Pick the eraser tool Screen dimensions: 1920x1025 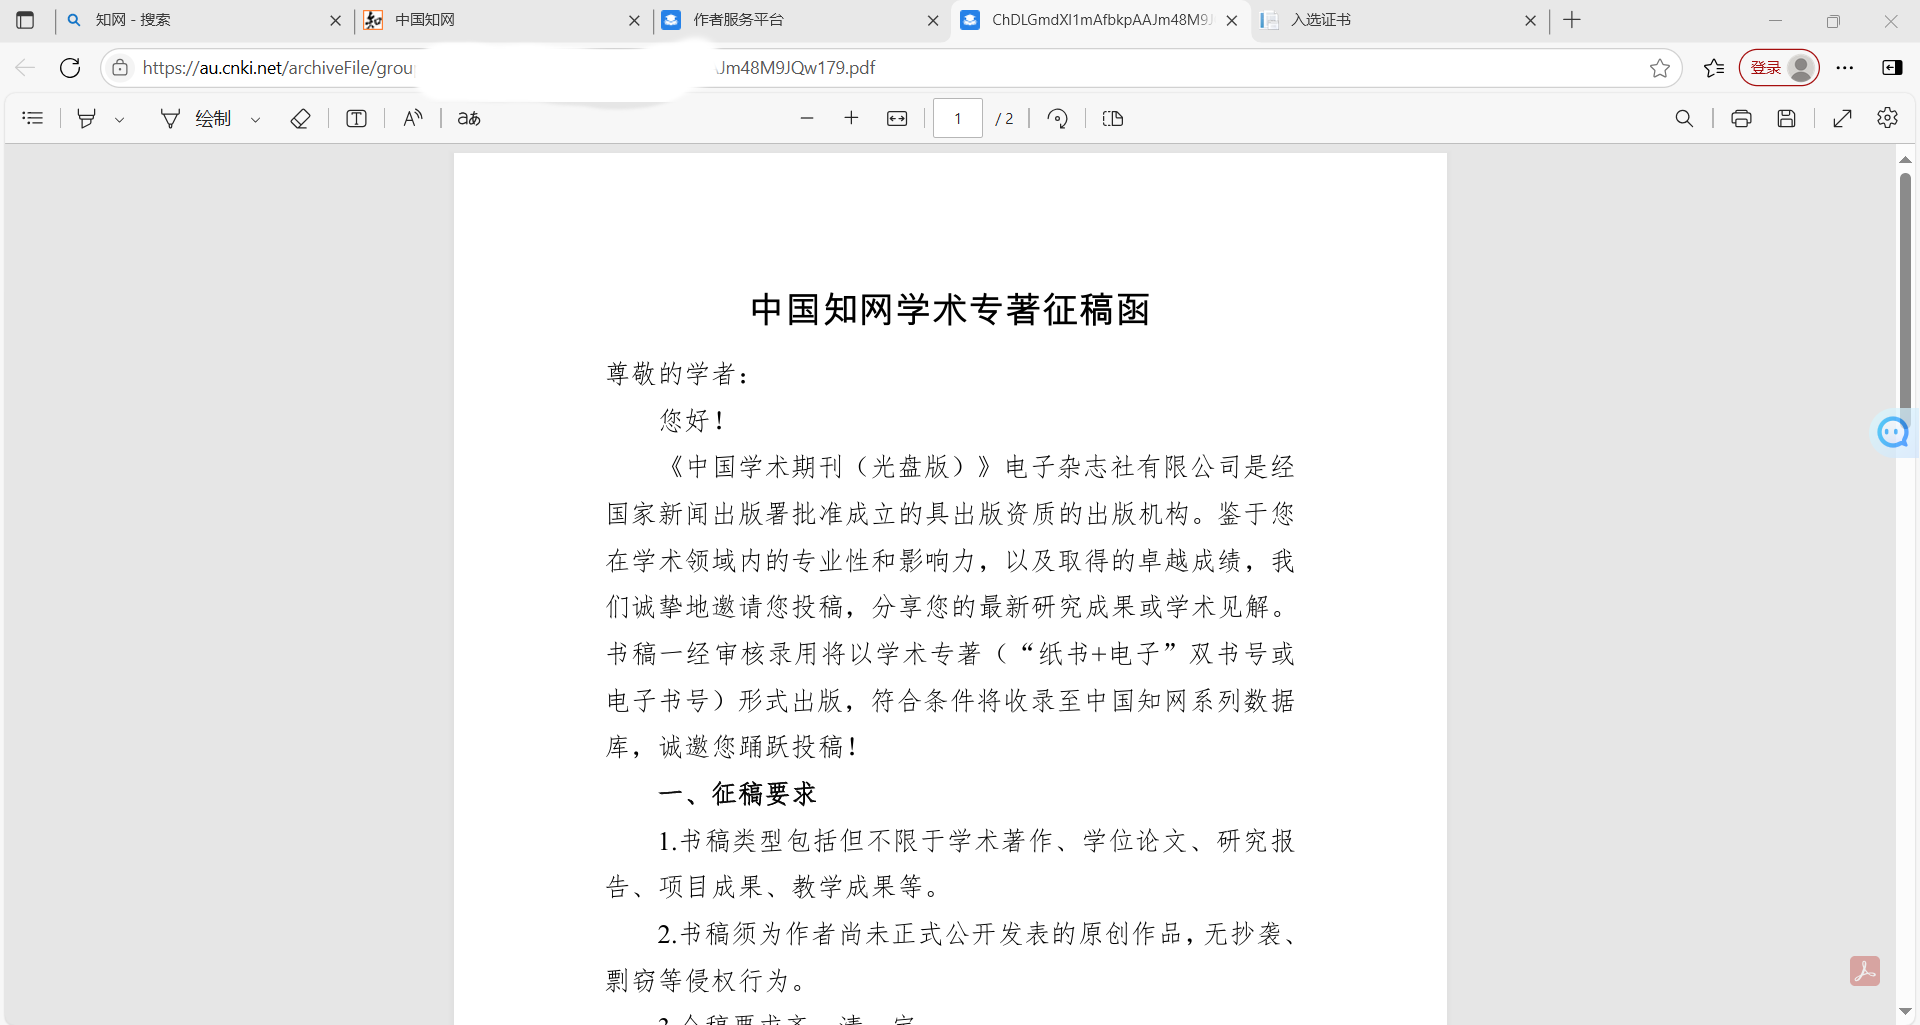click(x=300, y=118)
